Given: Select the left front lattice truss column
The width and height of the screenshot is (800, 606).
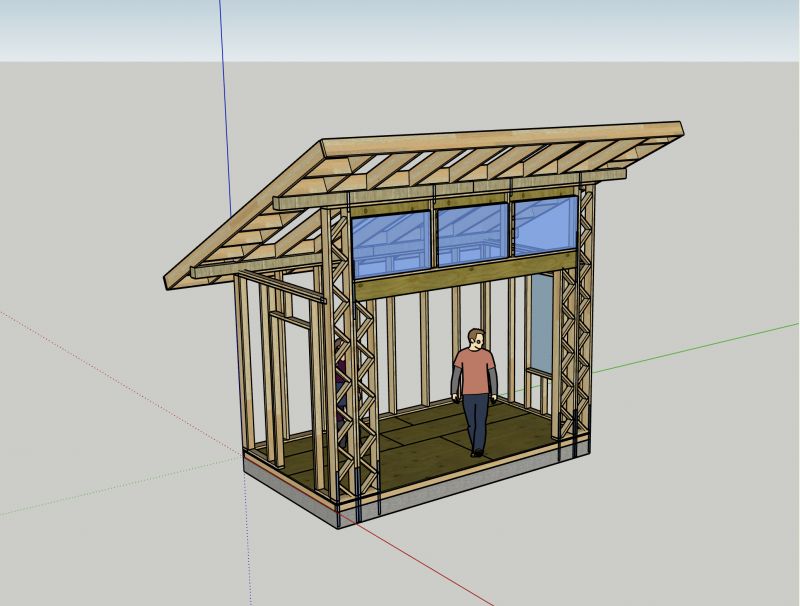Looking at the screenshot, I should coord(351,357).
